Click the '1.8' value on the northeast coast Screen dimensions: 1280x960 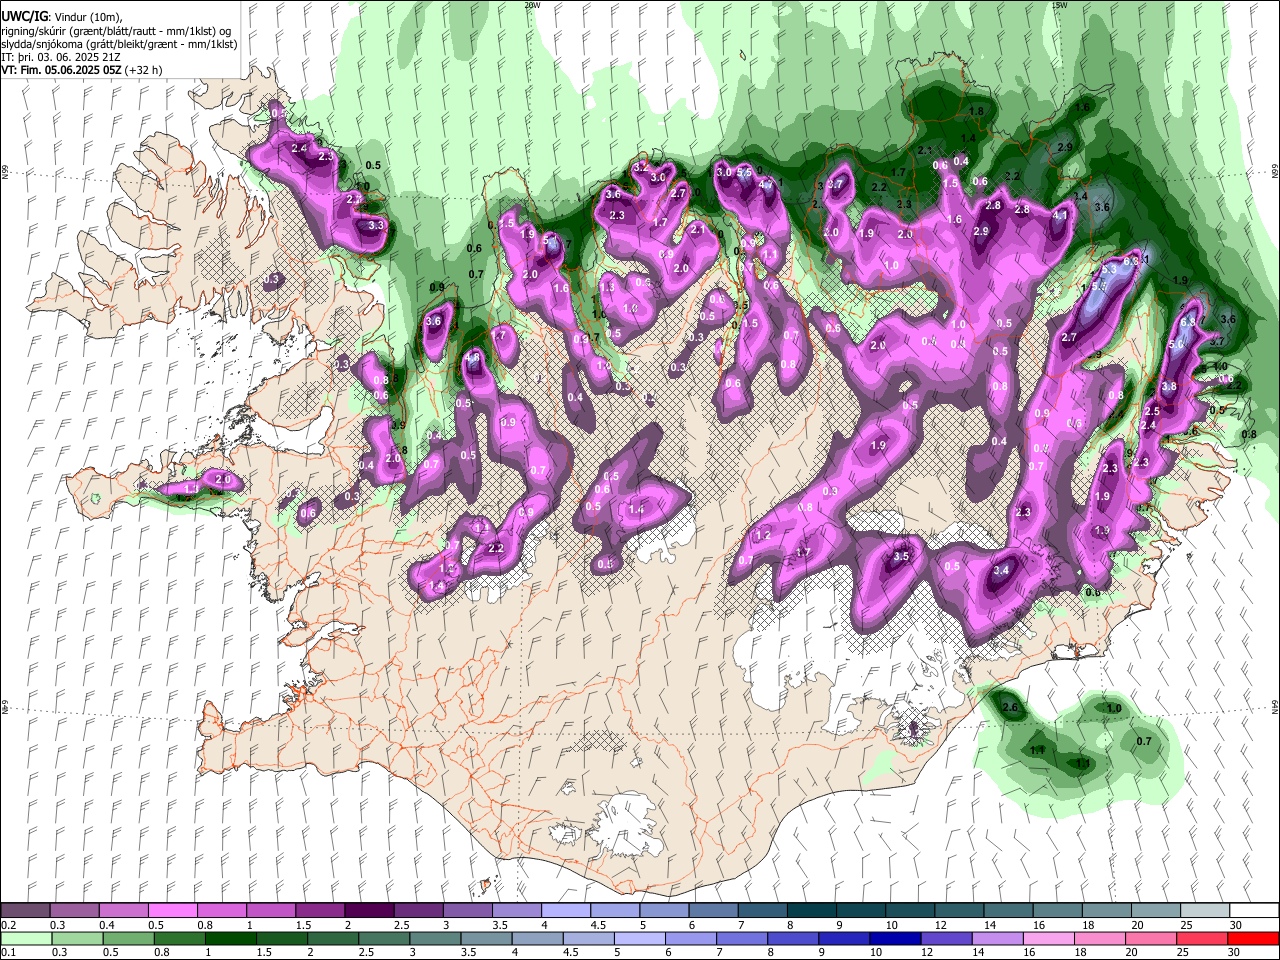coord(977,111)
